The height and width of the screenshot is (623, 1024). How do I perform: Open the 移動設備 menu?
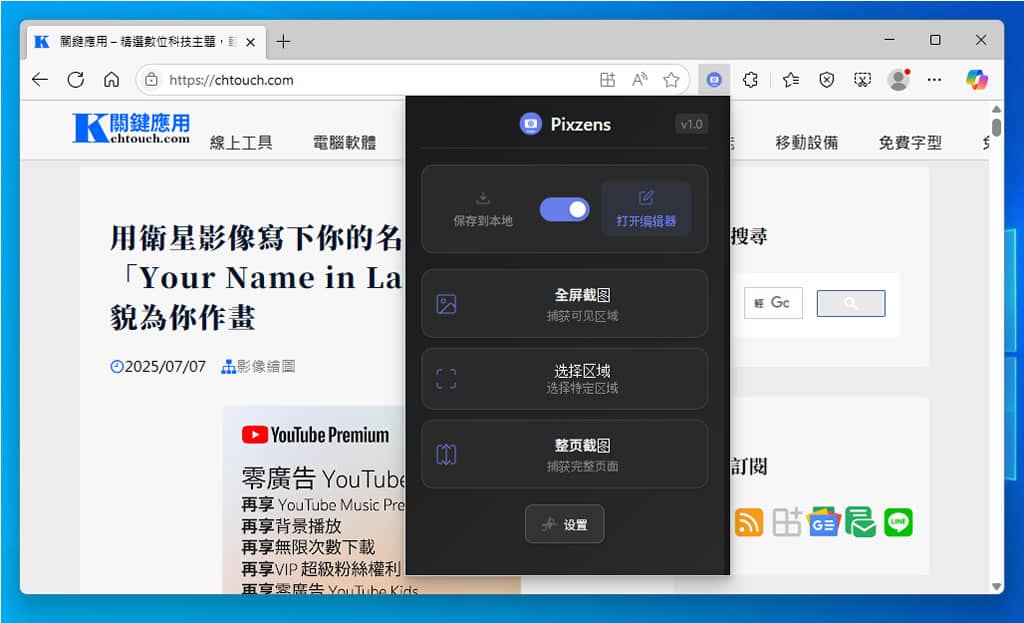(807, 142)
